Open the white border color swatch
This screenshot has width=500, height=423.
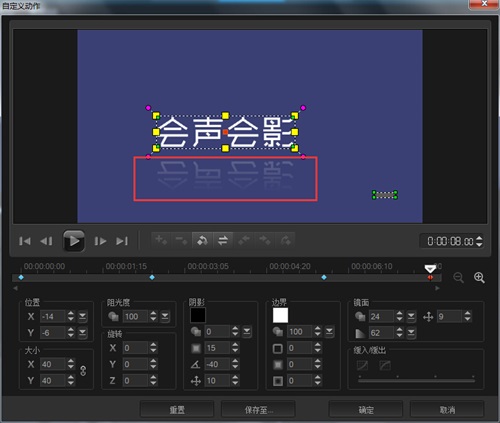(280, 315)
